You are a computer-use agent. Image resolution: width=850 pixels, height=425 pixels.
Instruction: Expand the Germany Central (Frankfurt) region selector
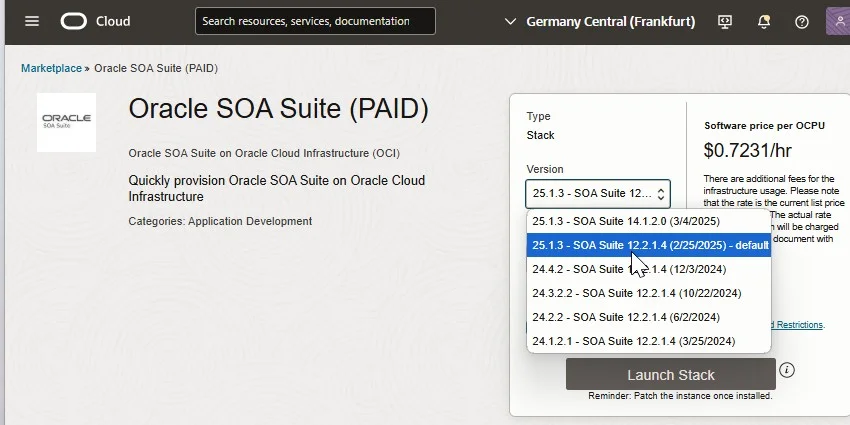click(600, 22)
